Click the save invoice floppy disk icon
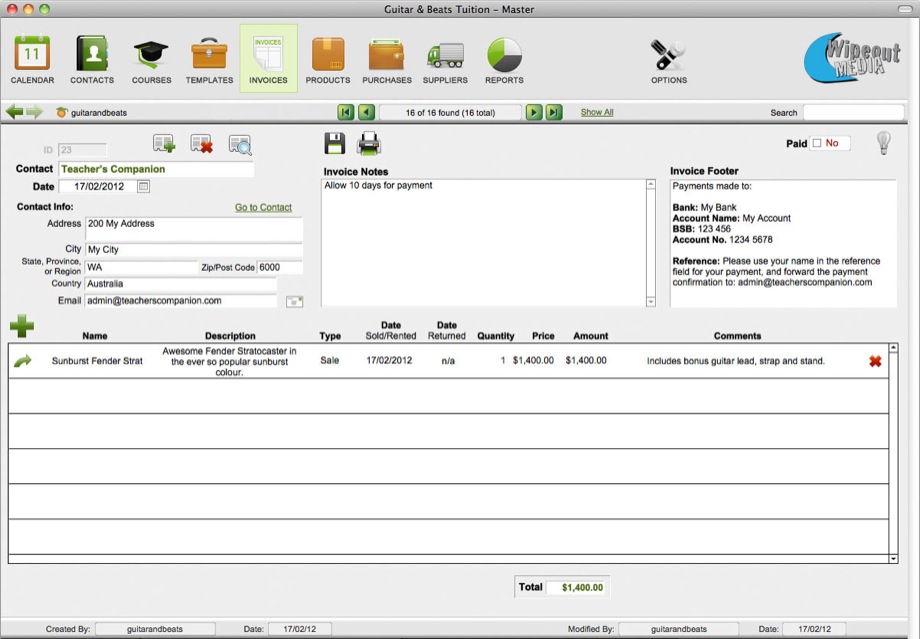Image resolution: width=920 pixels, height=639 pixels. (335, 144)
